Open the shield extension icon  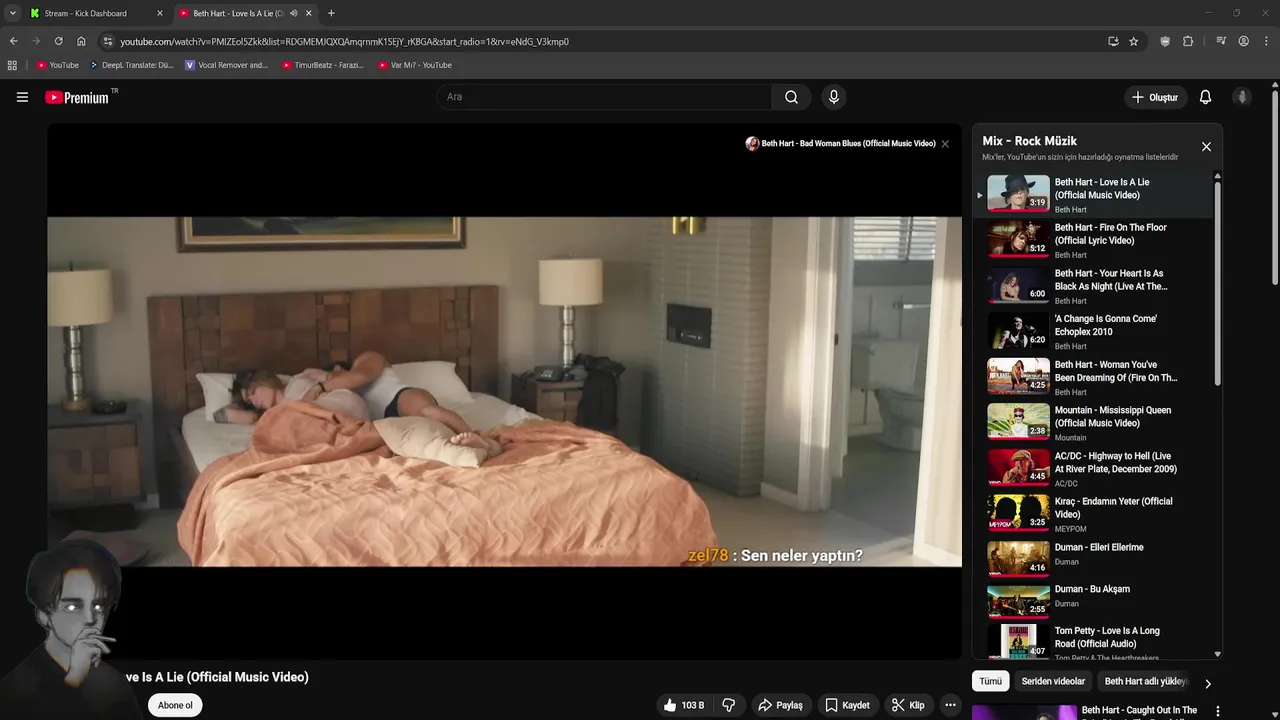point(1165,41)
